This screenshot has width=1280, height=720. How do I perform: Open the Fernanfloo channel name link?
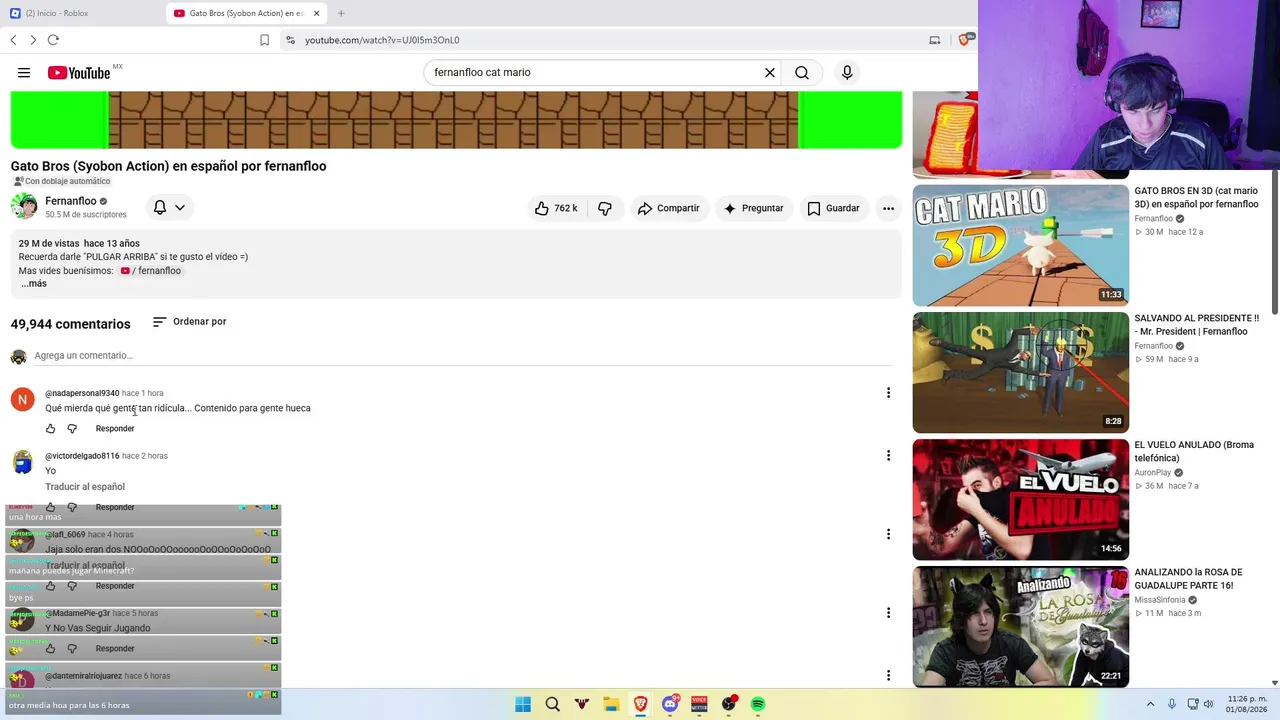(71, 201)
